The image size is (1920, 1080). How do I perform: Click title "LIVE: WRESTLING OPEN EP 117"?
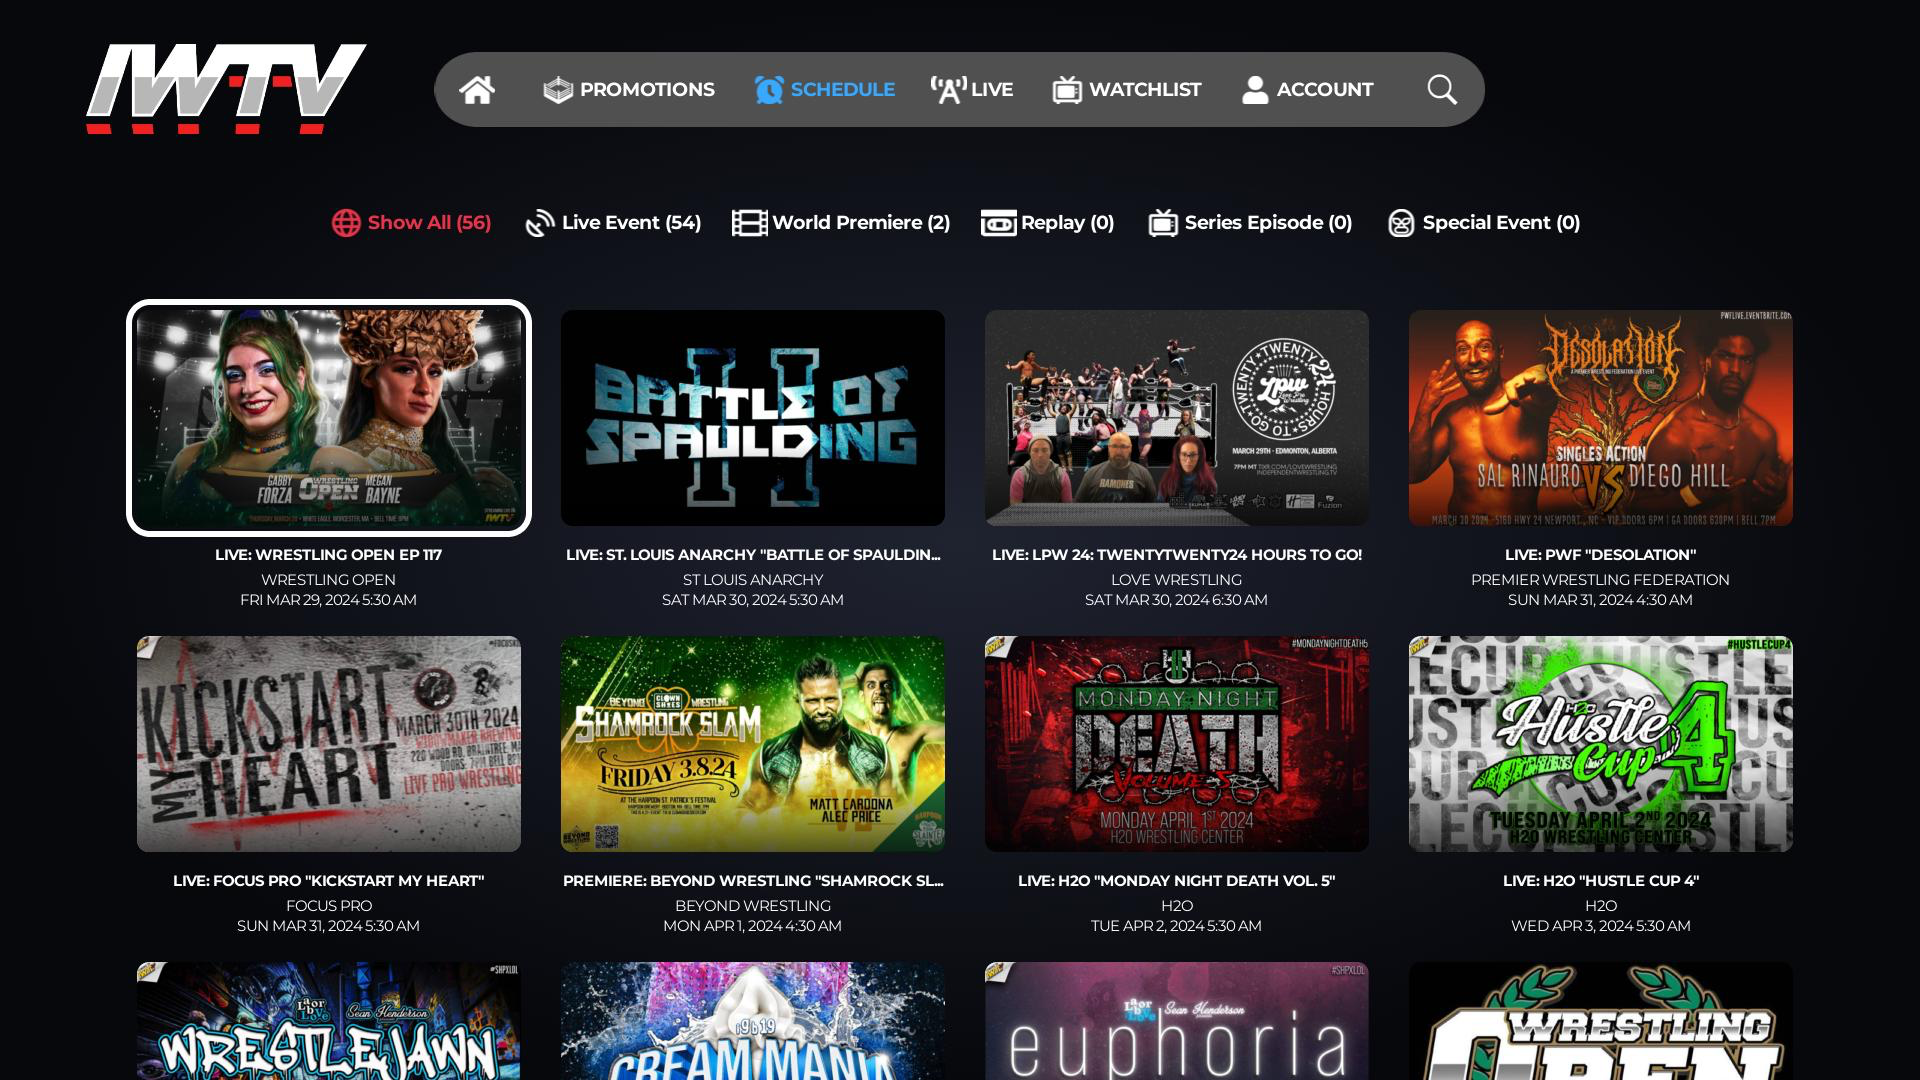pyautogui.click(x=329, y=555)
